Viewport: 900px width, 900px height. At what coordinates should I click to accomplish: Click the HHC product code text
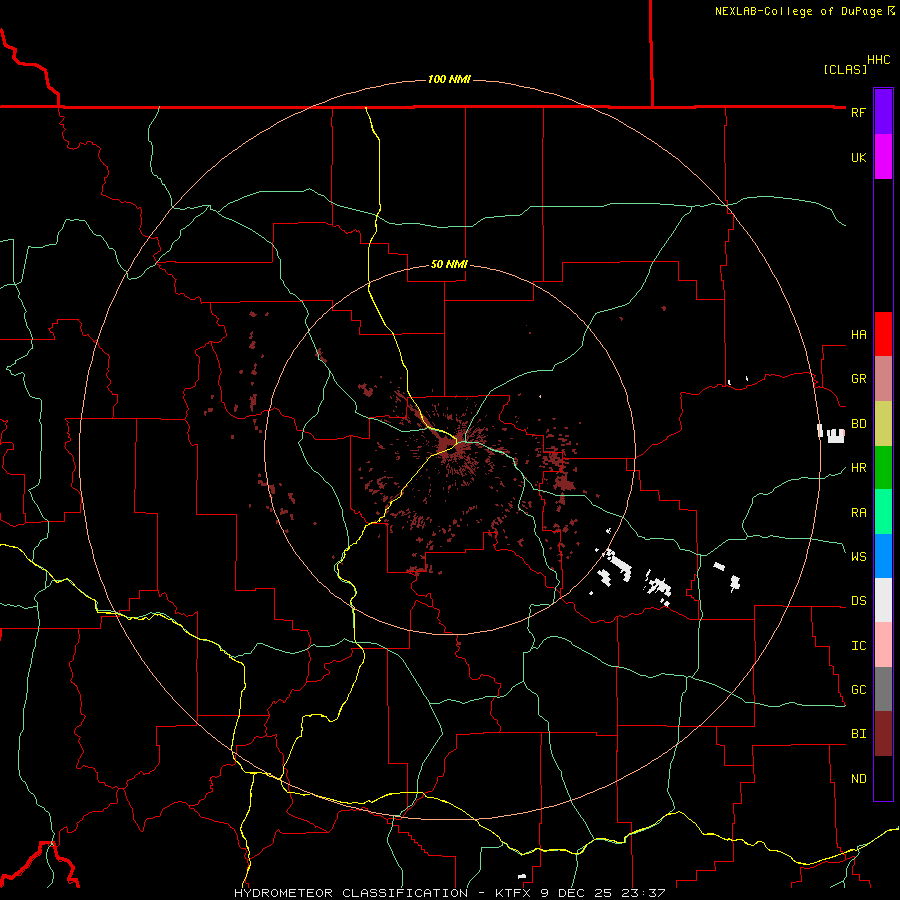879,60
